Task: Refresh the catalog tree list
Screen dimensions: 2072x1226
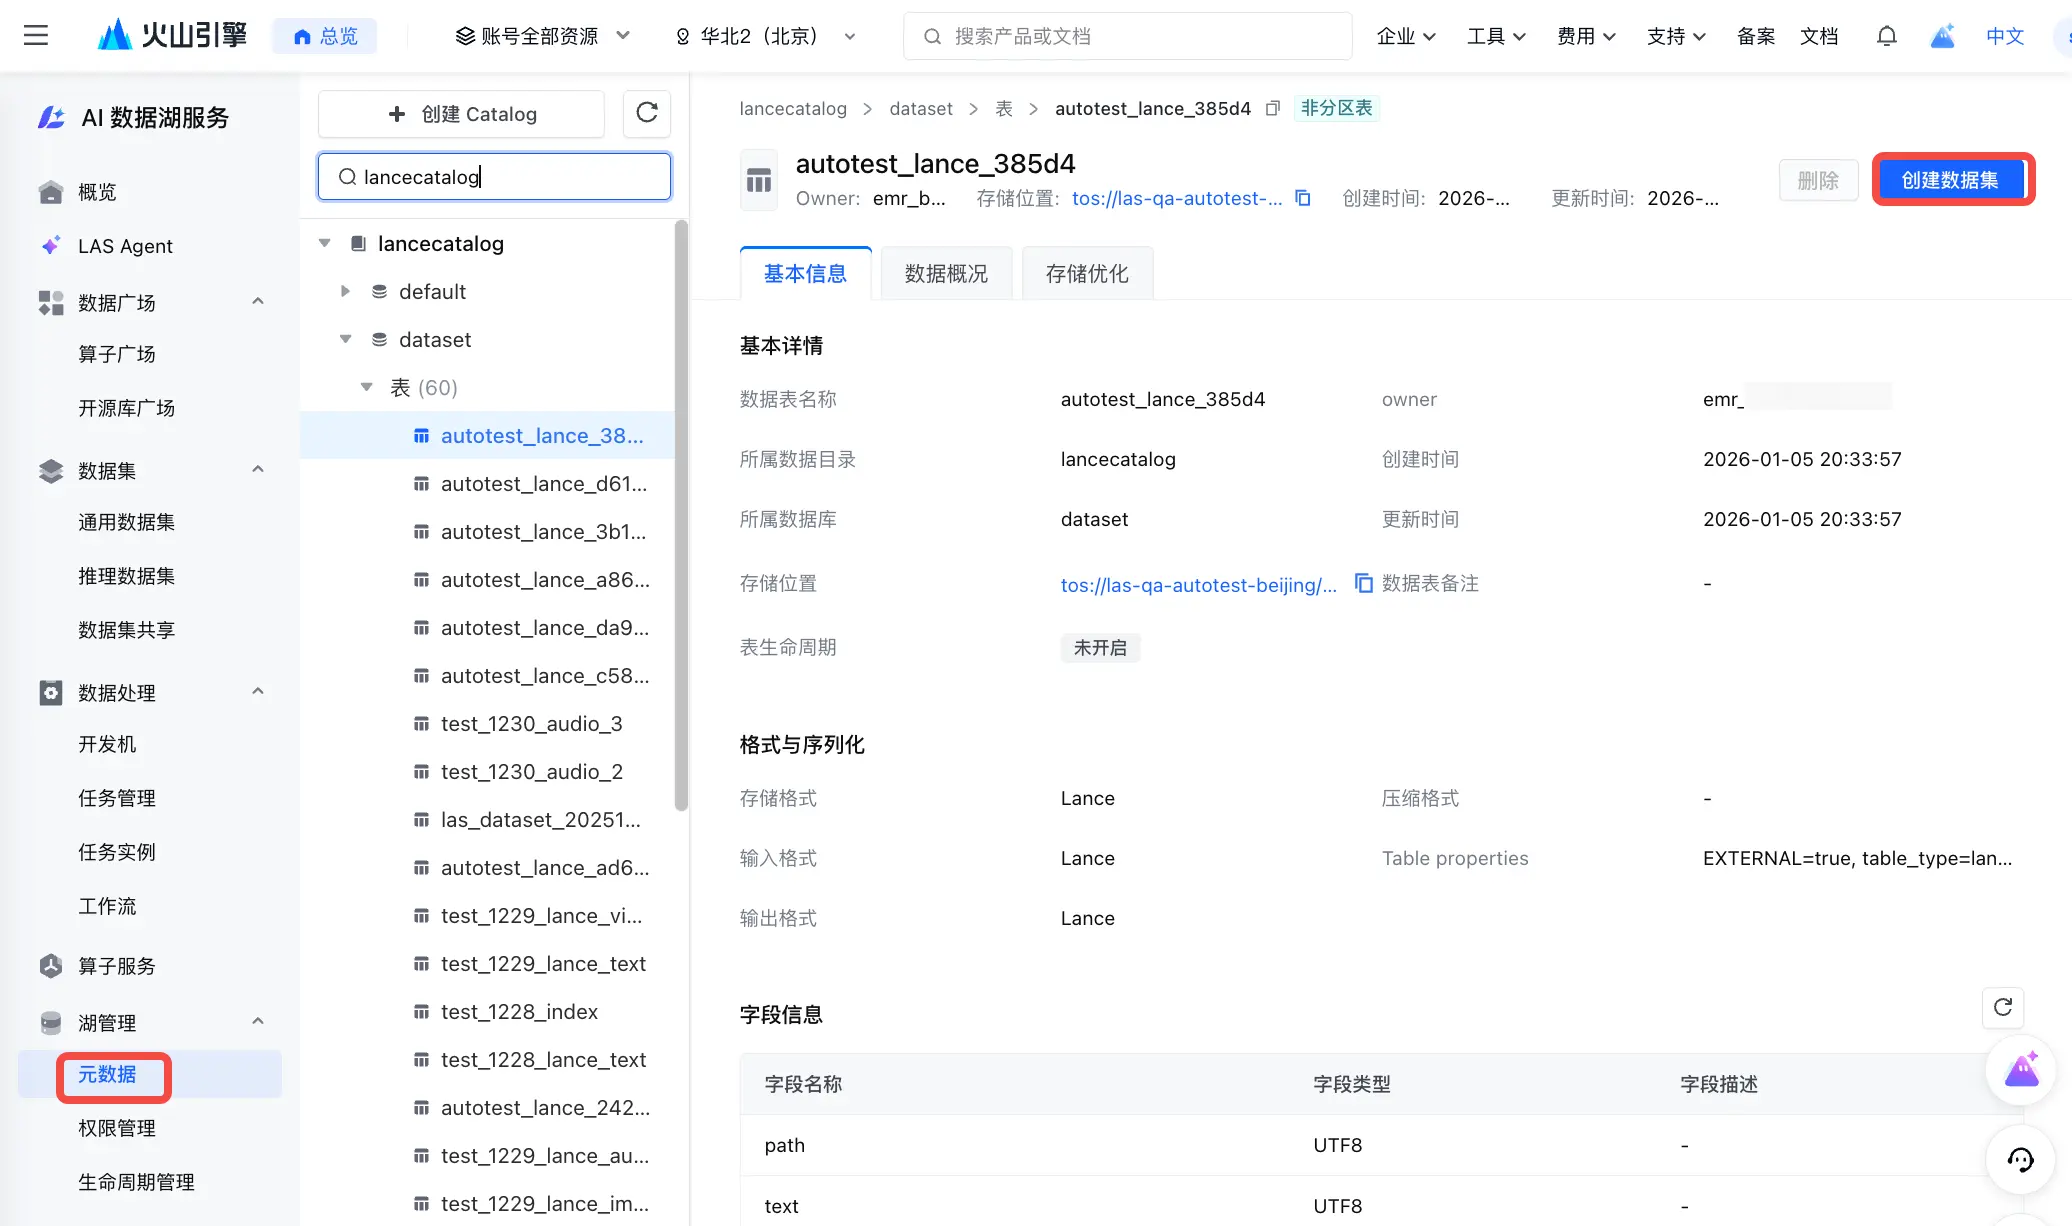Action: coord(647,113)
